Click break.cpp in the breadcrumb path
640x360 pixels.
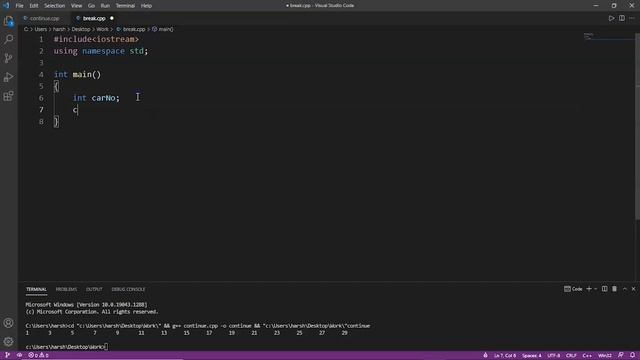(x=131, y=29)
